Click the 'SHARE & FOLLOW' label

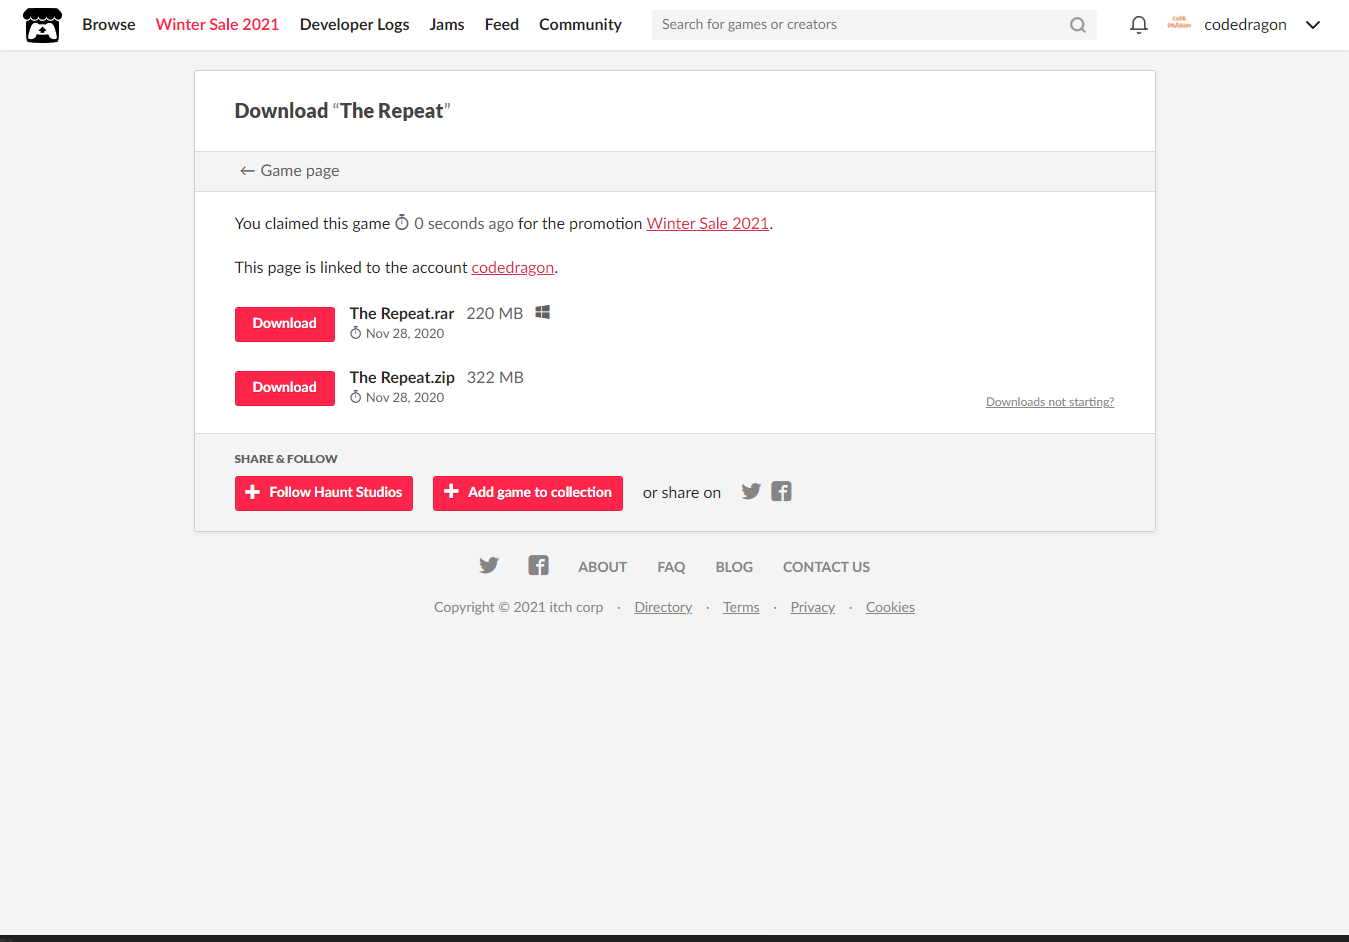tap(286, 459)
